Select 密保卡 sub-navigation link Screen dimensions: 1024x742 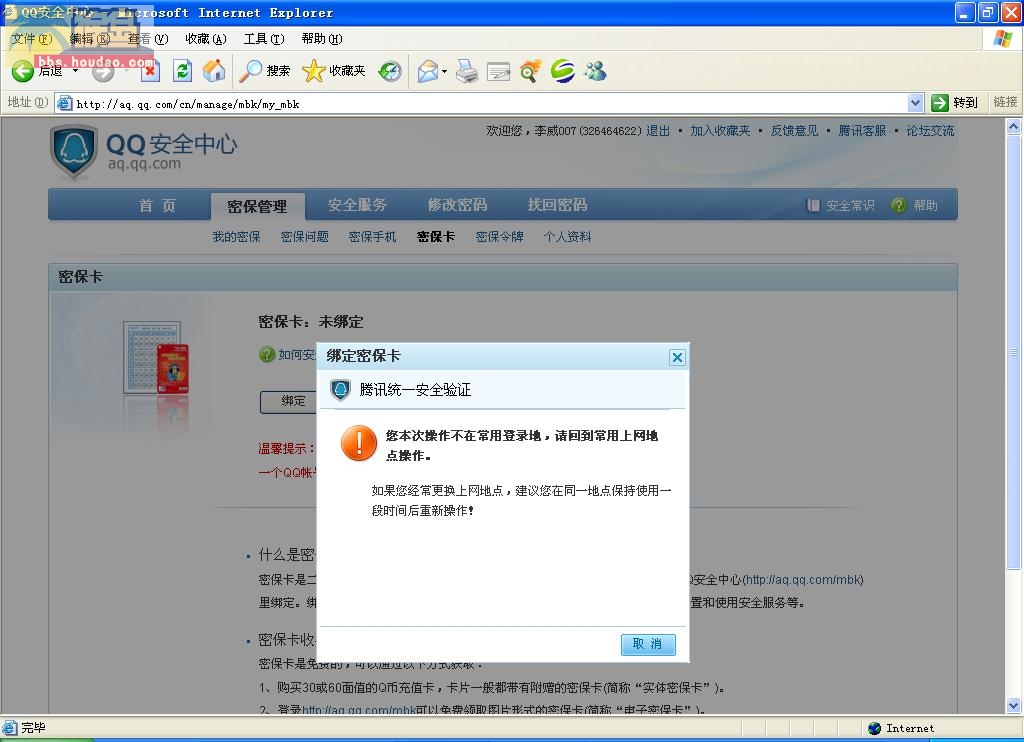tap(436, 236)
